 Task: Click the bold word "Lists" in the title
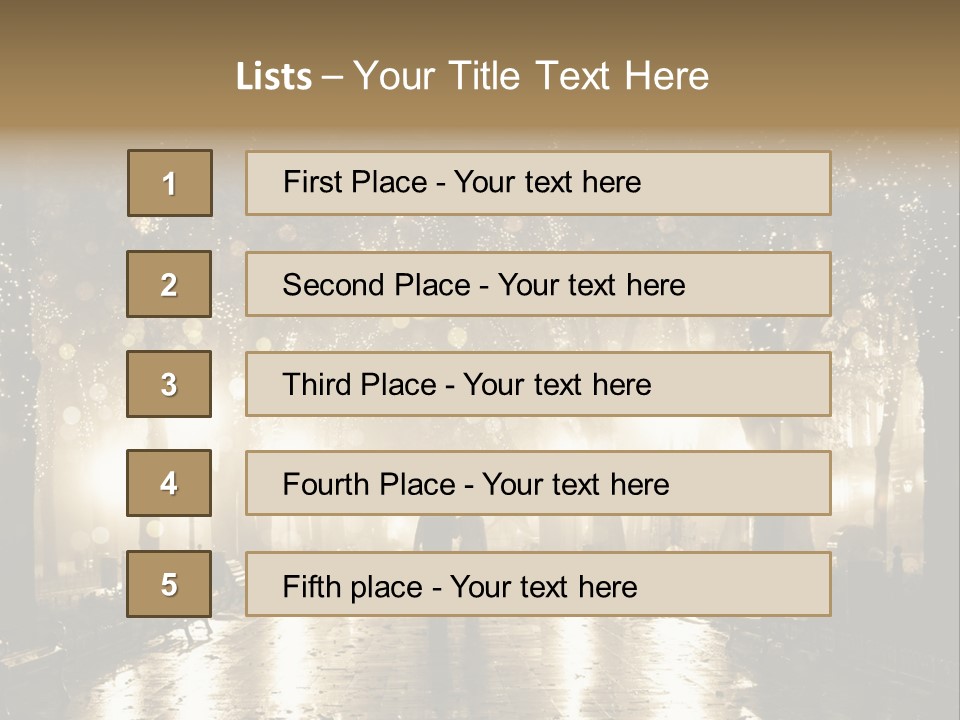(274, 77)
